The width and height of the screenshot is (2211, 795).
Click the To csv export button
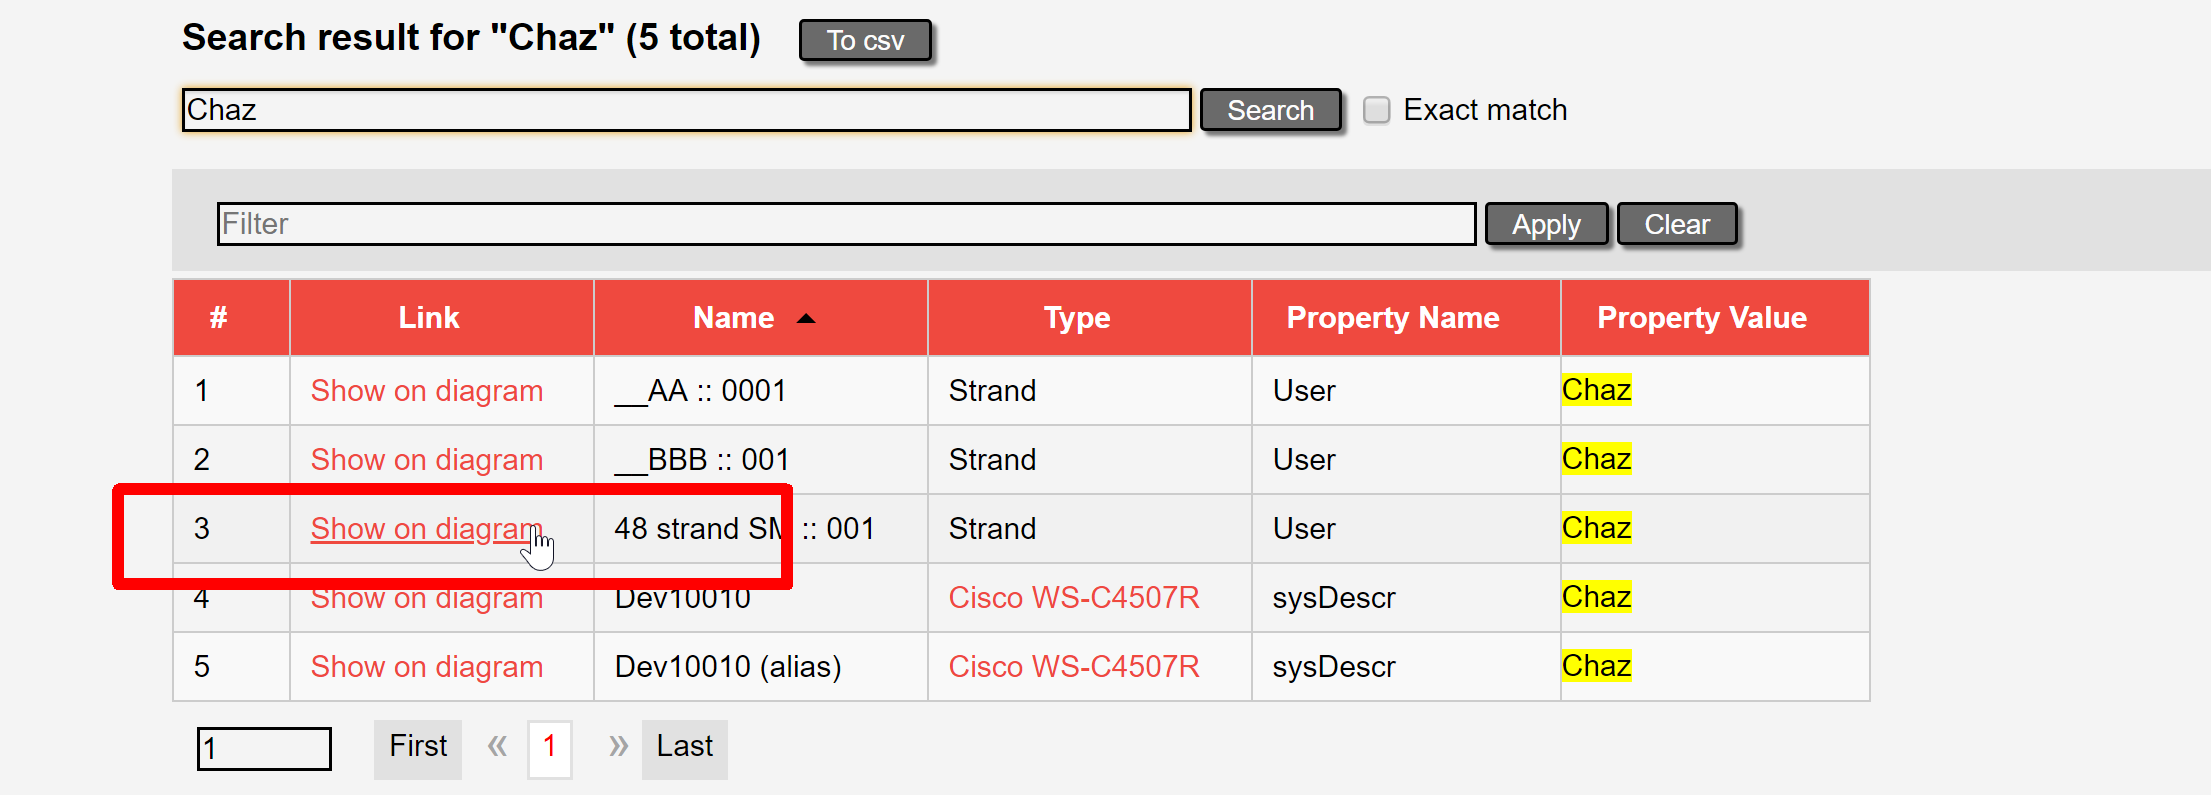coord(864,41)
